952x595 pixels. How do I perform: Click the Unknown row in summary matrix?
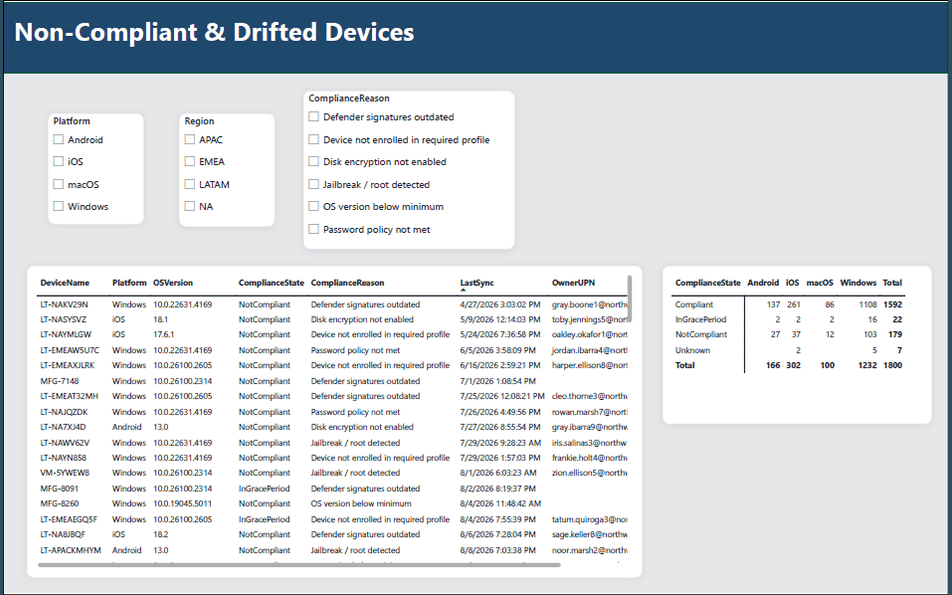(692, 350)
